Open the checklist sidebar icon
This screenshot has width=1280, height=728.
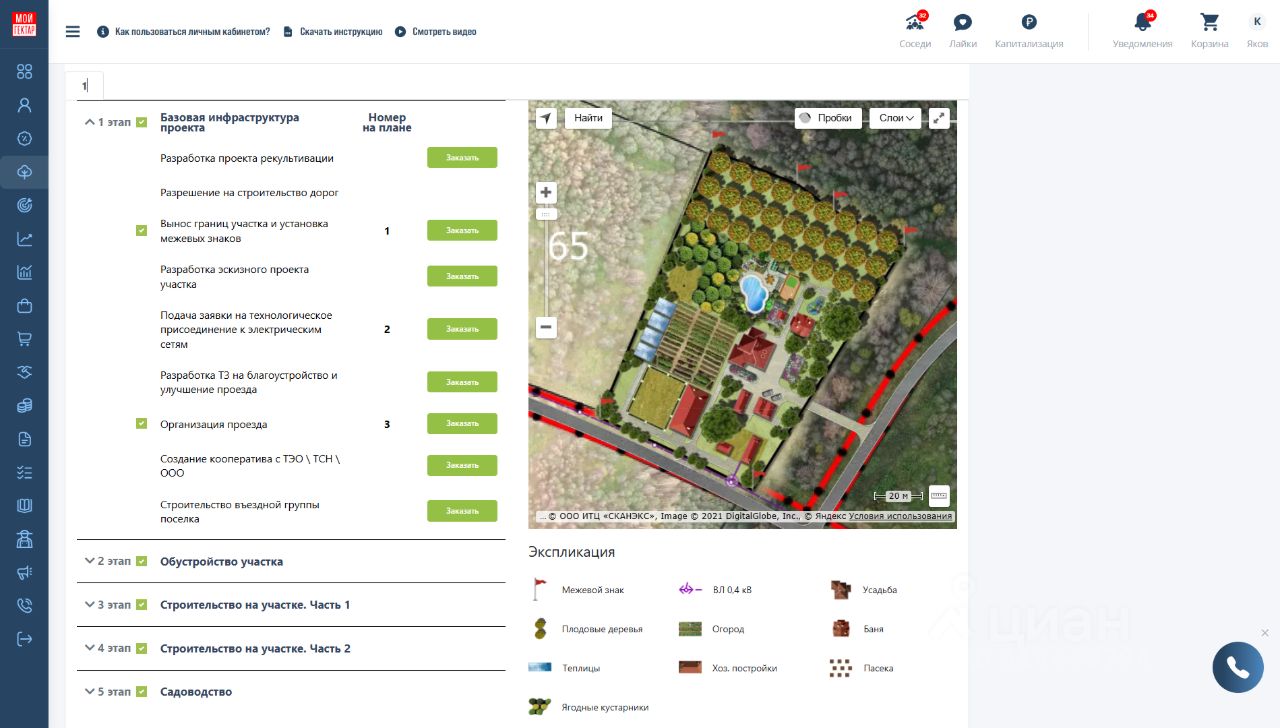25,472
